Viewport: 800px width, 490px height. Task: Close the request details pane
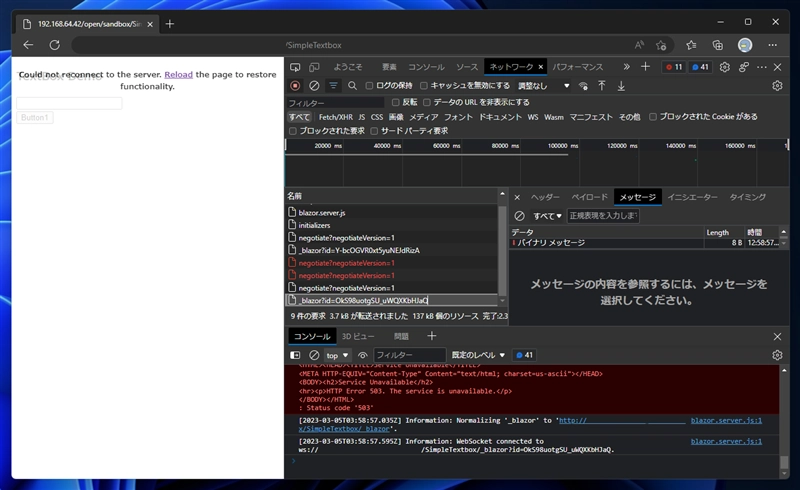517,197
